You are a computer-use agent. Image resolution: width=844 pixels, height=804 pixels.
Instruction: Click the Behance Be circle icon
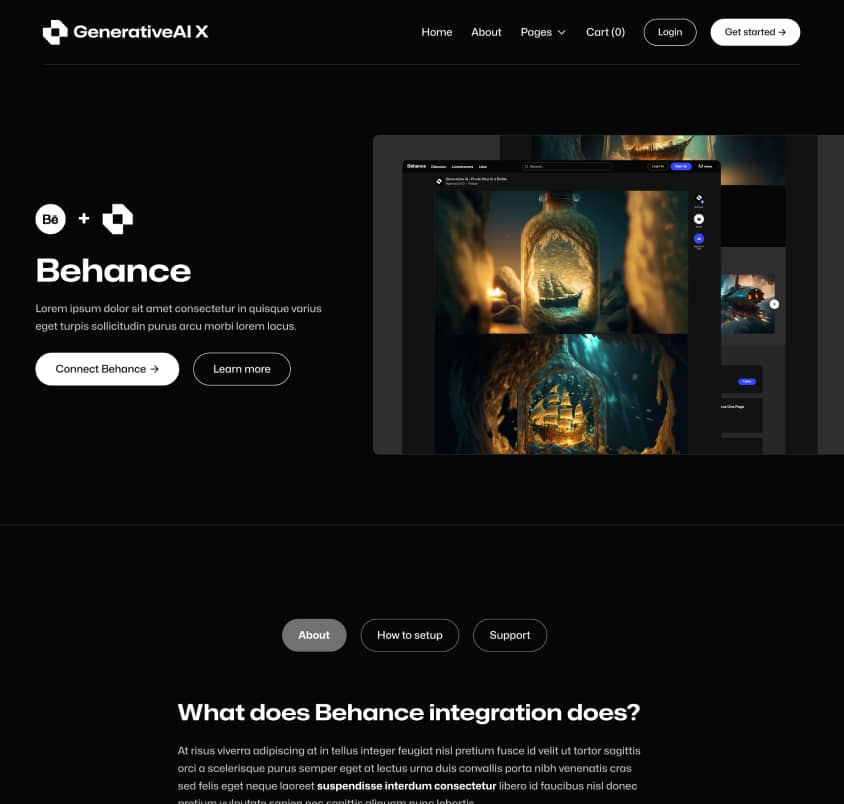[x=51, y=219]
